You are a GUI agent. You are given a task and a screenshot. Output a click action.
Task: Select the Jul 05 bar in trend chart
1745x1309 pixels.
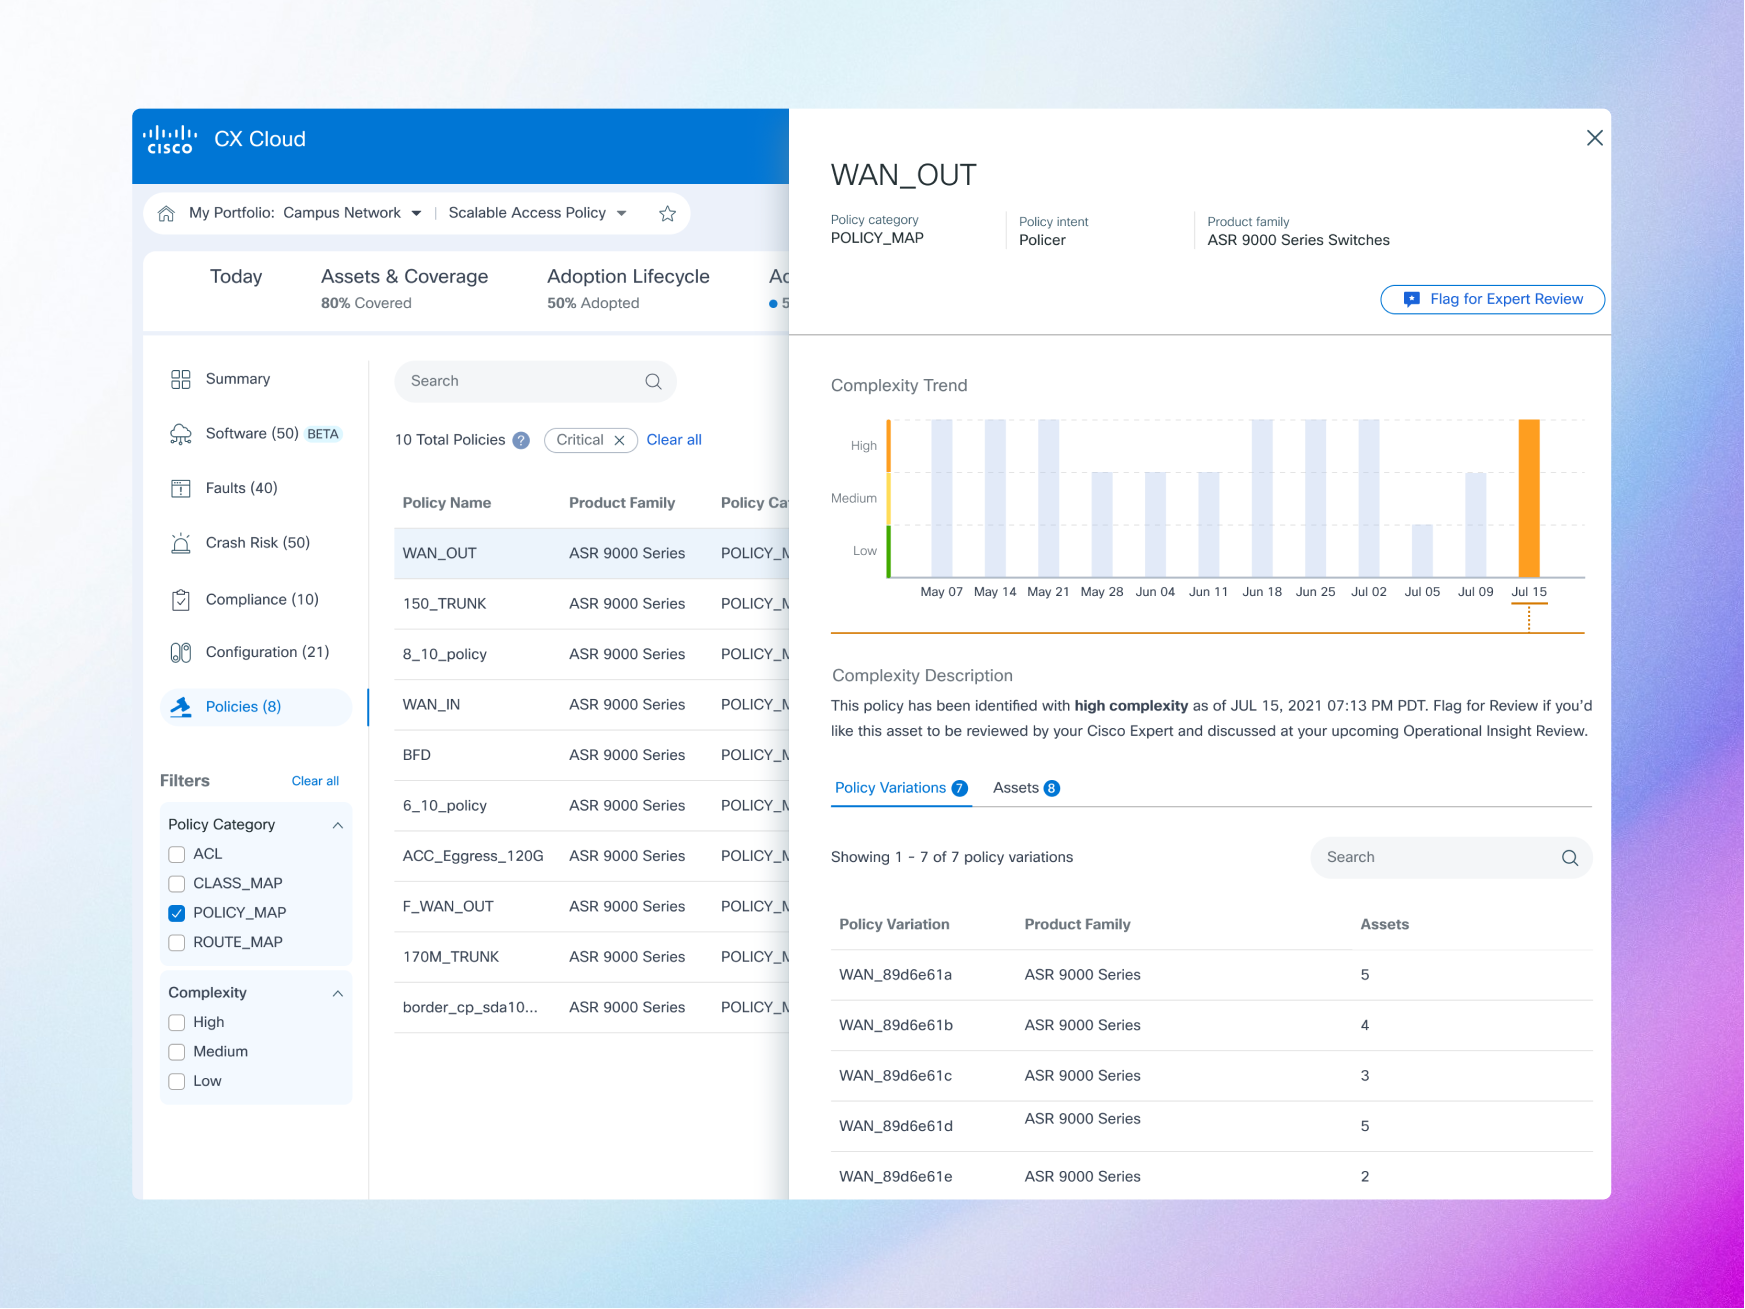(1421, 551)
